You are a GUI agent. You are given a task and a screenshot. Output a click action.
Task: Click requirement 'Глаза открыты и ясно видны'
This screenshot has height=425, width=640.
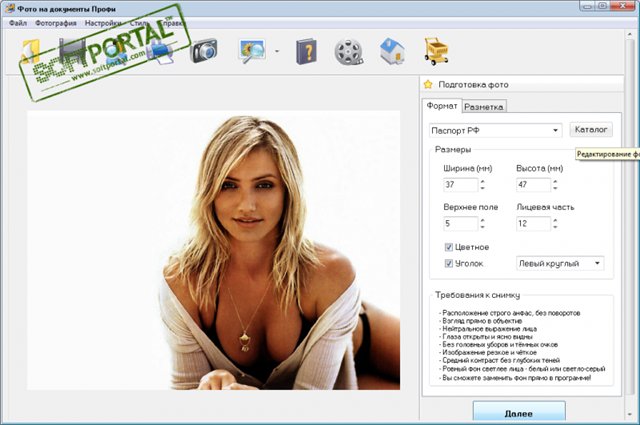pyautogui.click(x=487, y=336)
